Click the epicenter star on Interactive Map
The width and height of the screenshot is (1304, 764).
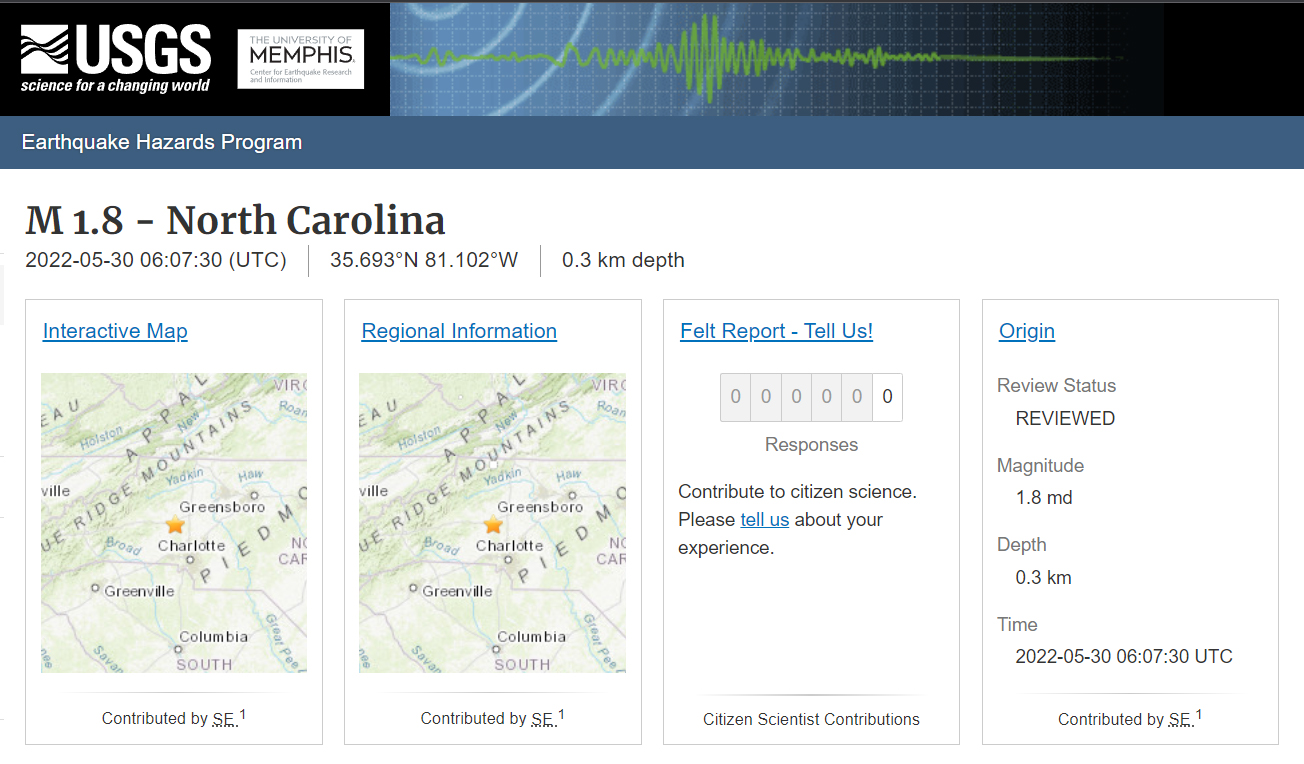coord(175,524)
